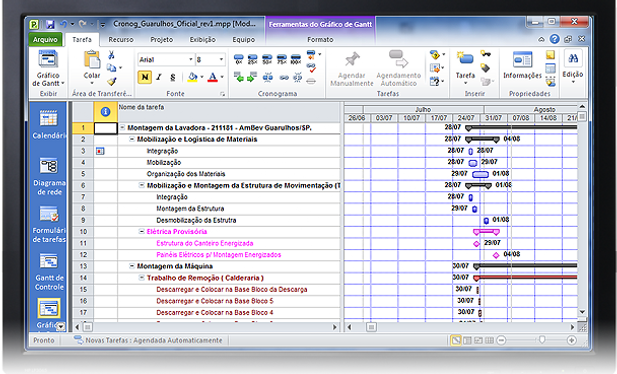Open Gantt de Controle view
Image resolution: width=617 pixels, height=374 pixels.
[49, 271]
